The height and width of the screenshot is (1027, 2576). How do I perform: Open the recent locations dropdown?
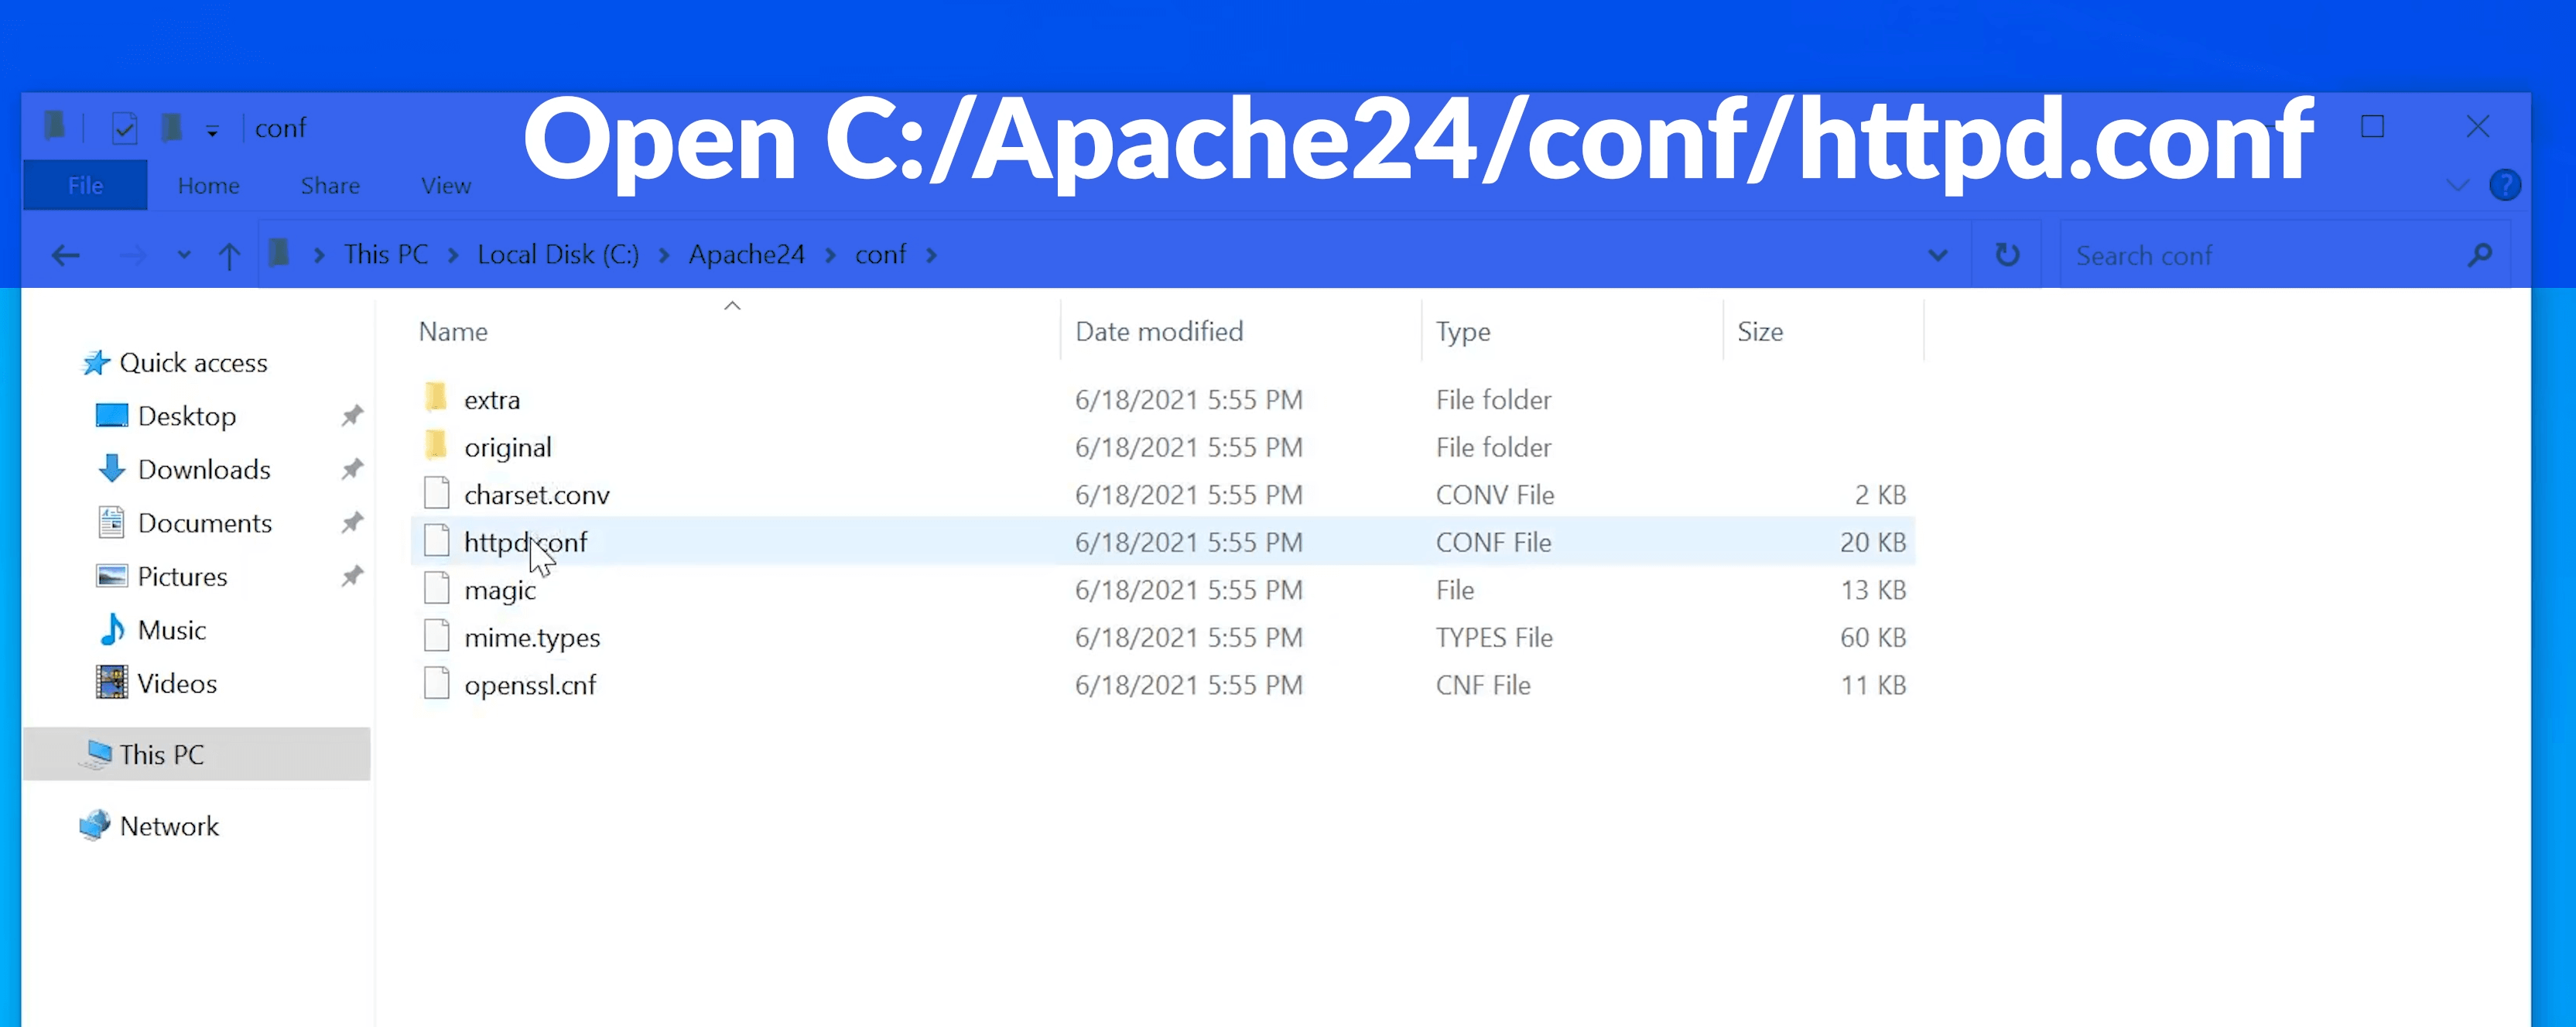(x=184, y=255)
